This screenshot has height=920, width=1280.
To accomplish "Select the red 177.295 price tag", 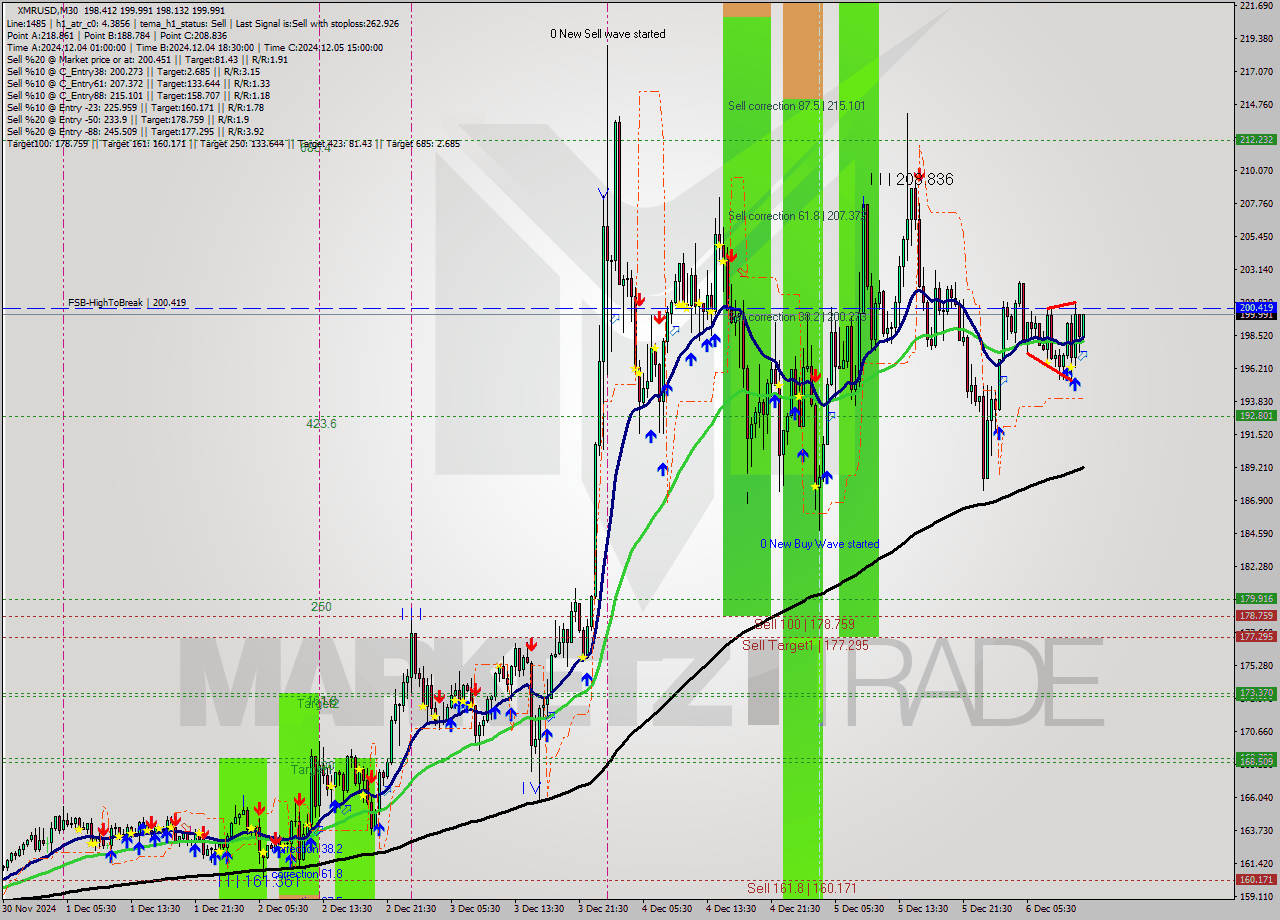I will (x=1256, y=637).
